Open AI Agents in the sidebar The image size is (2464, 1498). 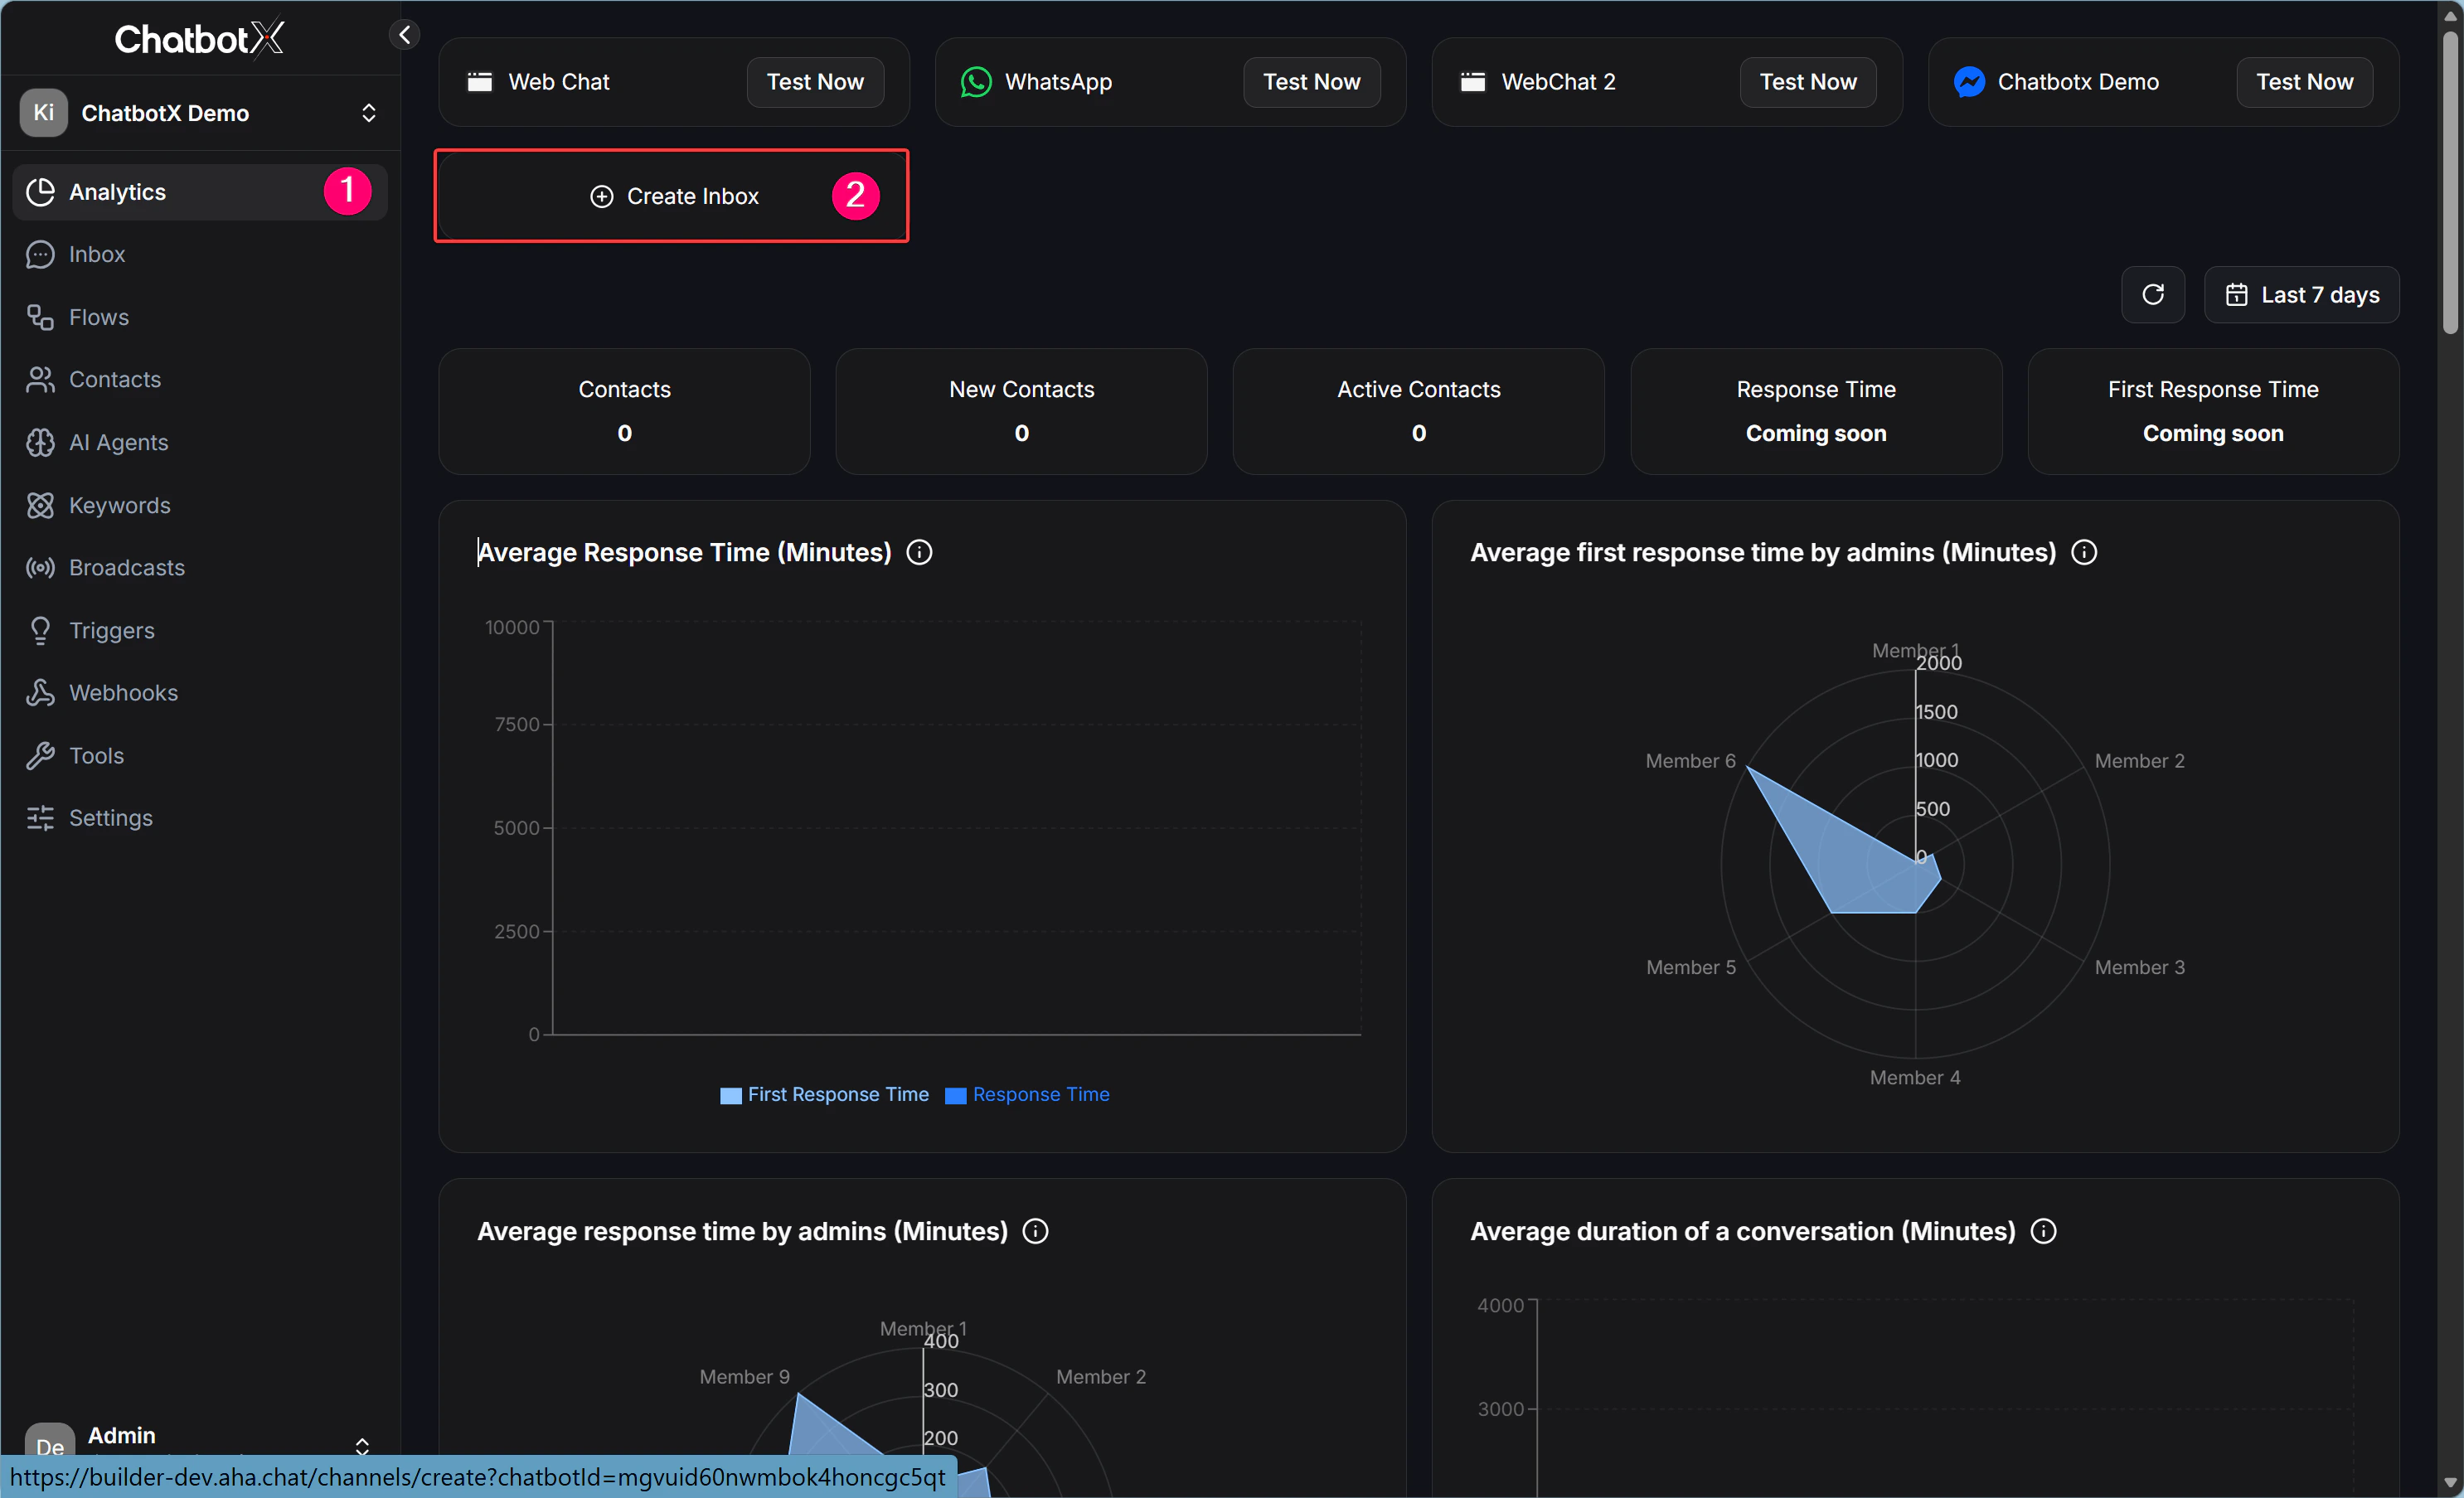(x=199, y=442)
